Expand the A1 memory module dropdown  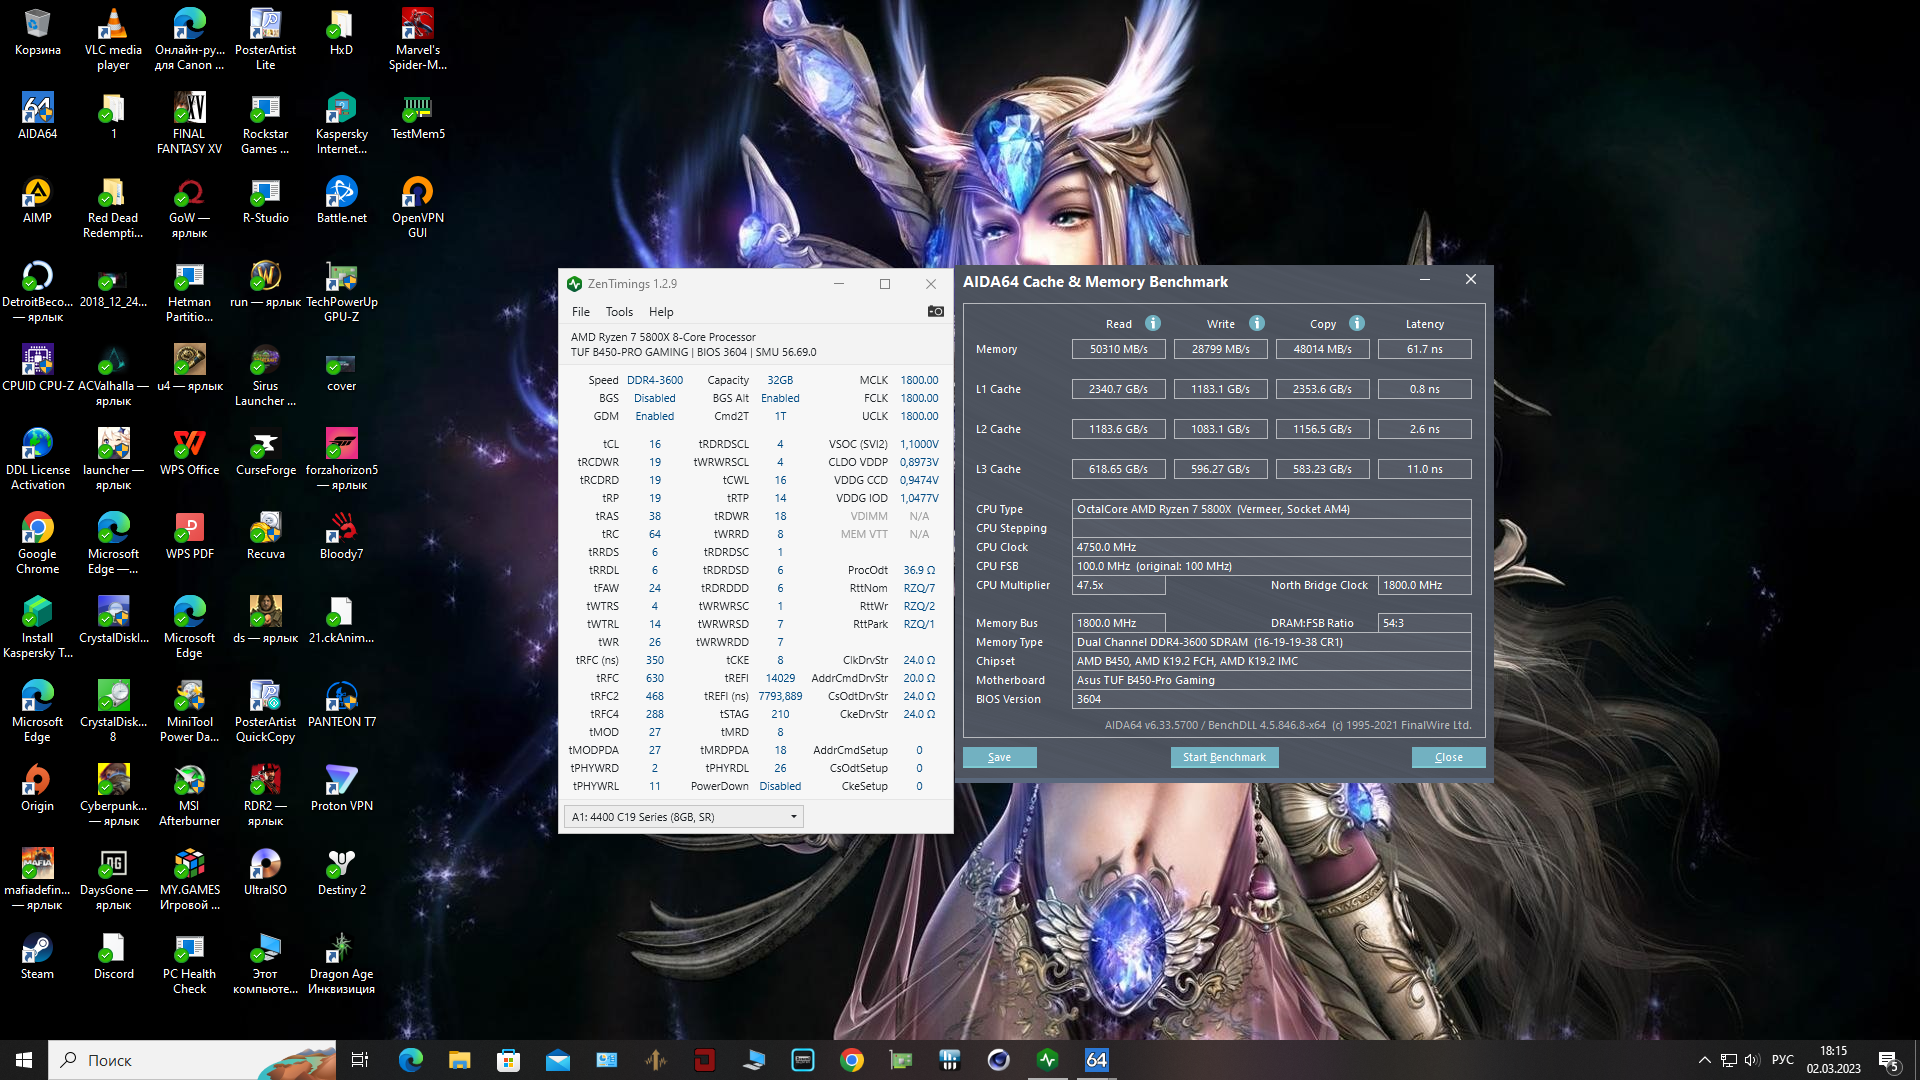click(794, 817)
